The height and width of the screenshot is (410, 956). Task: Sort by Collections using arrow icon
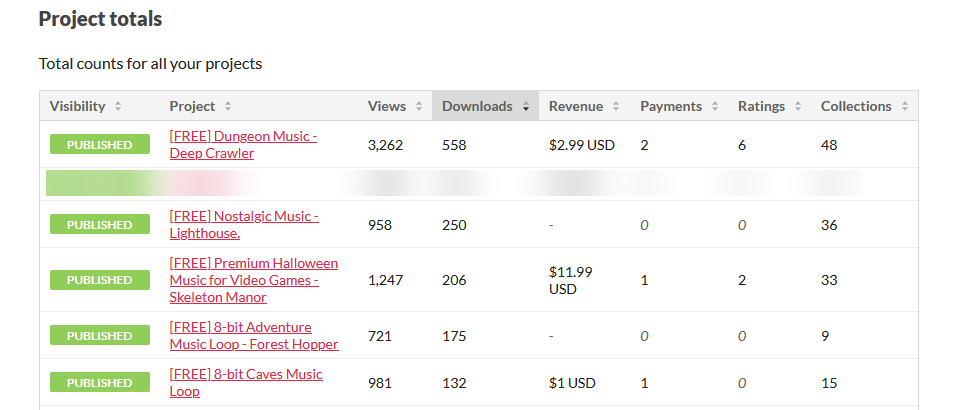tap(904, 106)
